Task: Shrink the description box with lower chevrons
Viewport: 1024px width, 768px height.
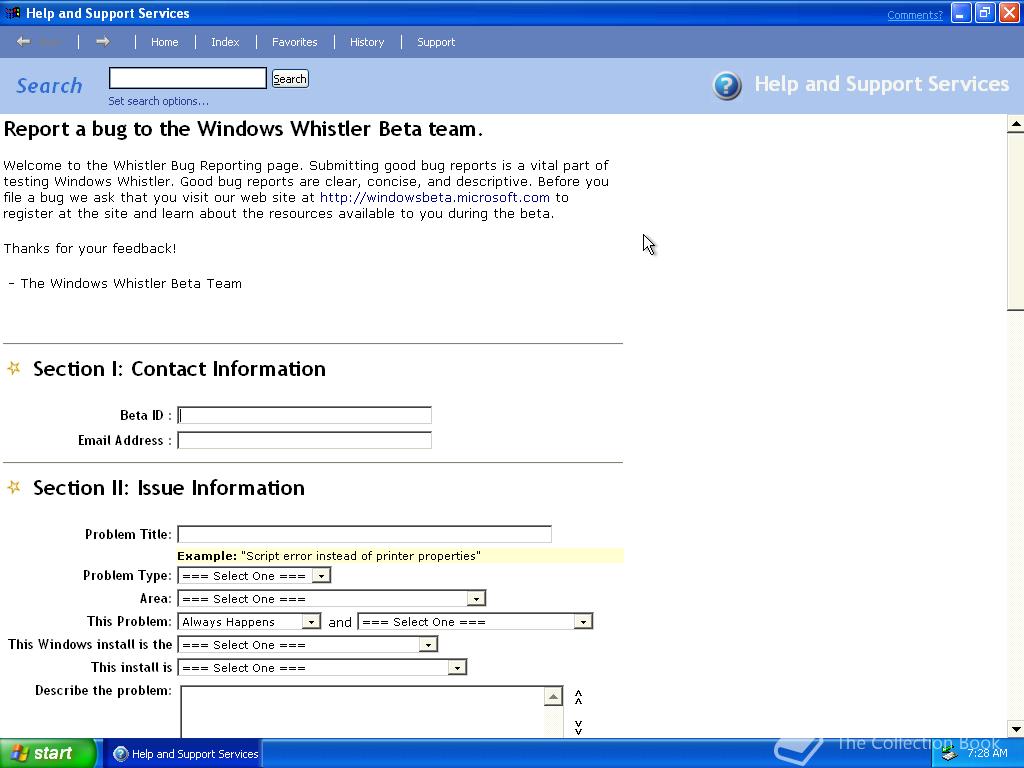Action: (x=578, y=727)
